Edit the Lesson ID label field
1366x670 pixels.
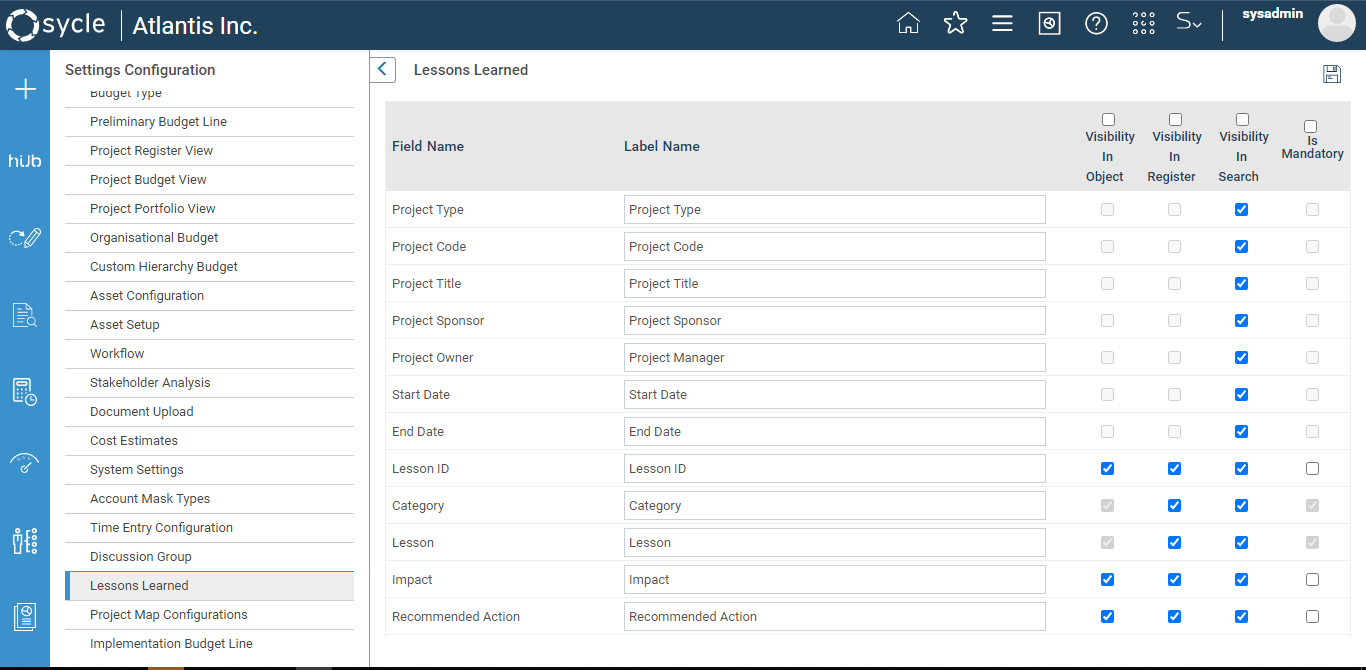pos(835,469)
